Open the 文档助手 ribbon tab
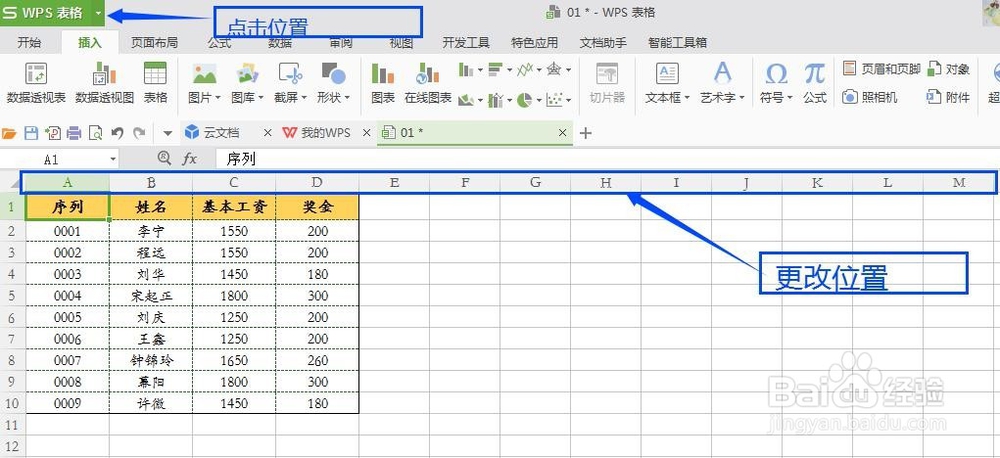This screenshot has height=458, width=1000. click(603, 43)
